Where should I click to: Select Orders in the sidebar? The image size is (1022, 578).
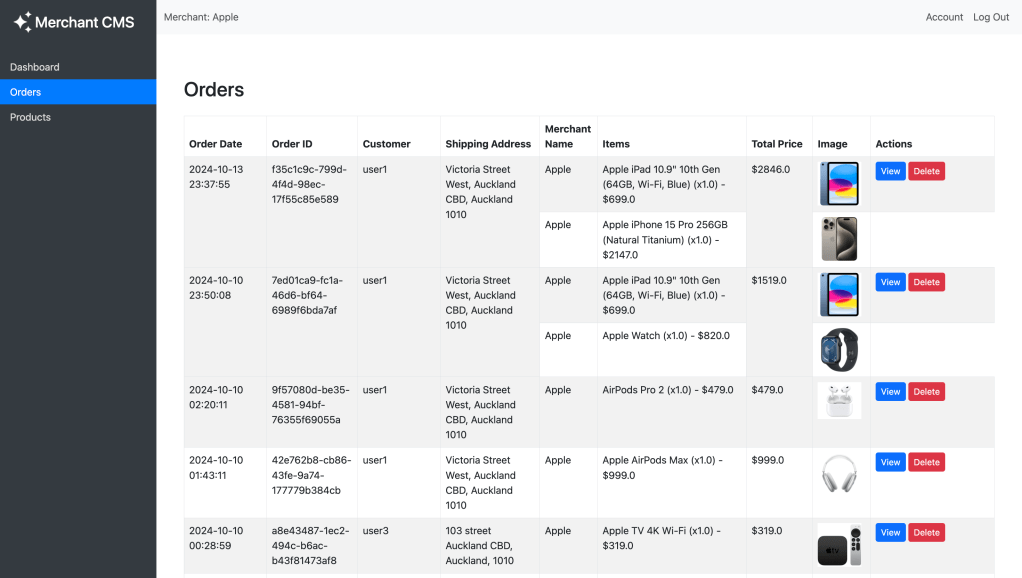tap(26, 92)
